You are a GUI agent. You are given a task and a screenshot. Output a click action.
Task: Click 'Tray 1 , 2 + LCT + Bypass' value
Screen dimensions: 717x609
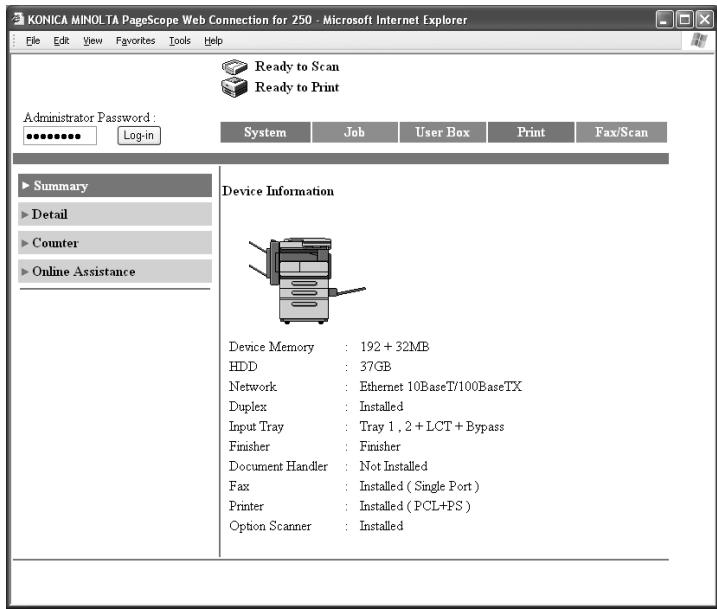coord(432,426)
